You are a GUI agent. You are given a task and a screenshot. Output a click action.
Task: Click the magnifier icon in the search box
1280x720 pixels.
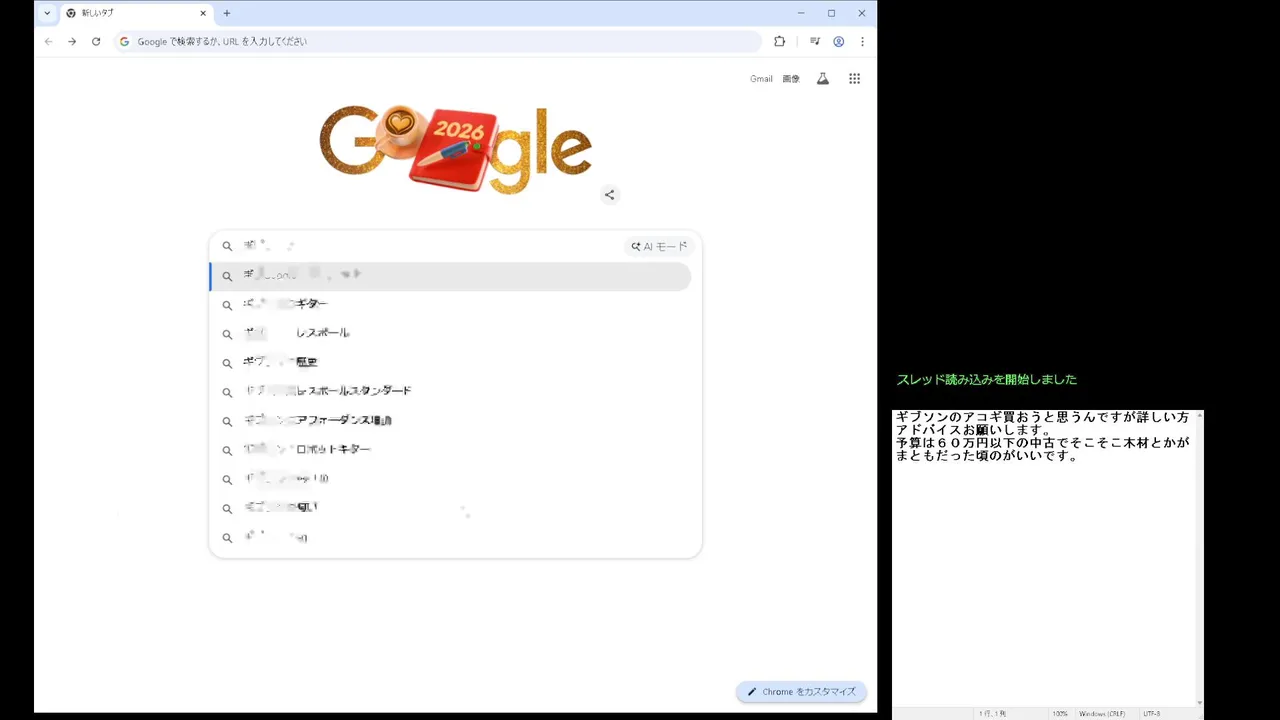(x=227, y=246)
